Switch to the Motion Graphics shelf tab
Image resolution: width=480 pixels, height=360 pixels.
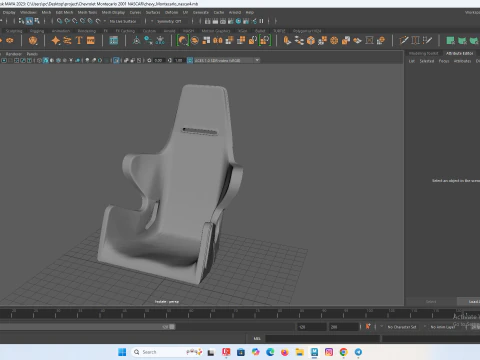coord(216,31)
